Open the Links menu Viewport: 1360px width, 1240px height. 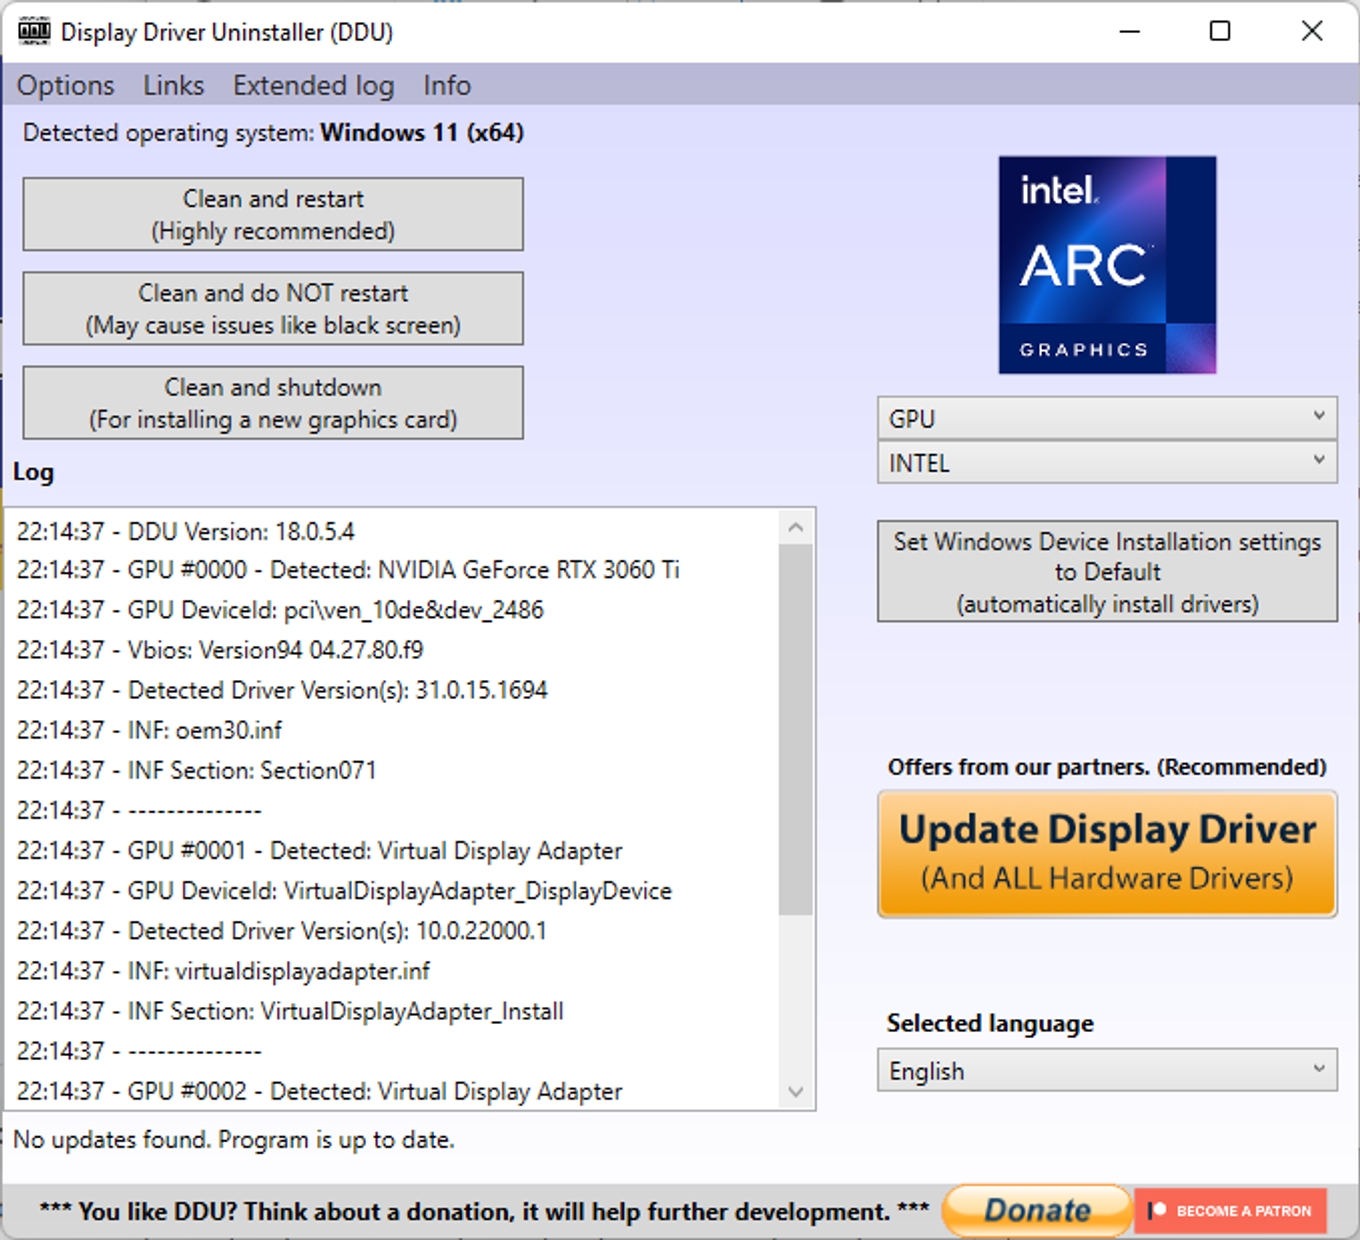[173, 85]
